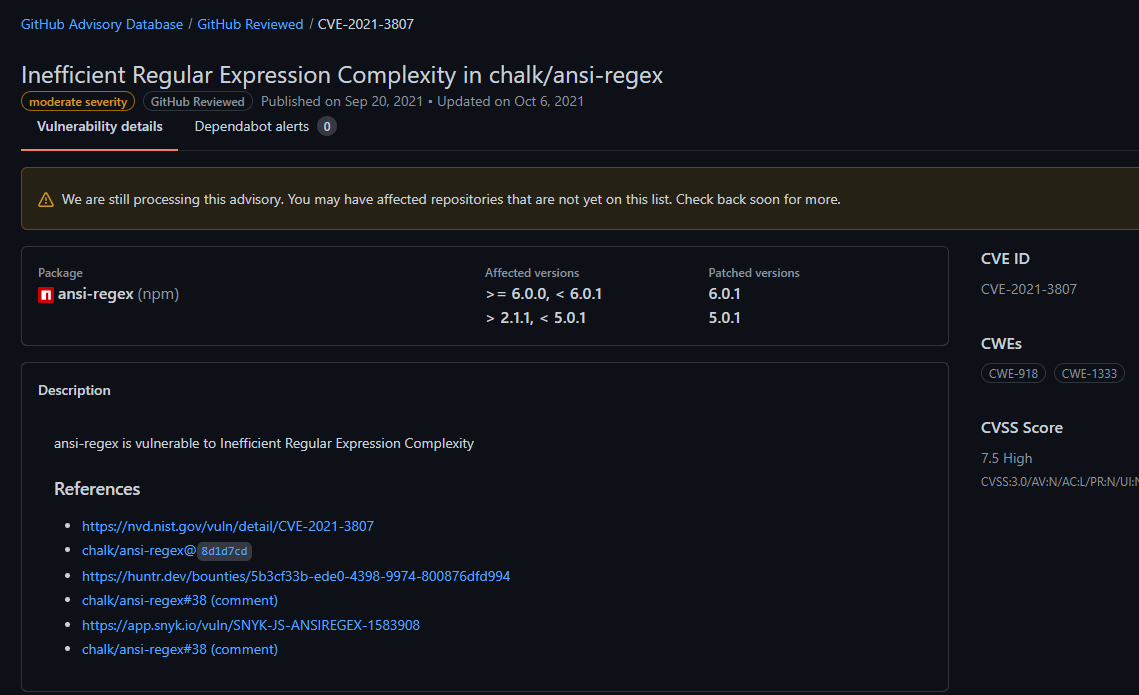This screenshot has height=695, width=1139.
Task: Click the GitHub Reviewed badge next to severity
Action: click(x=197, y=101)
